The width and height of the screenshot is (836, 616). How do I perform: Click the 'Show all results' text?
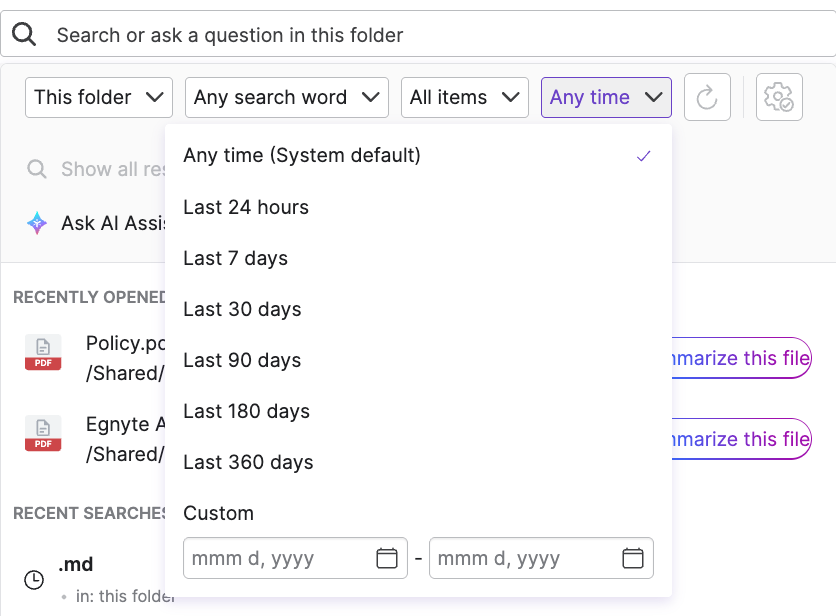(x=114, y=169)
